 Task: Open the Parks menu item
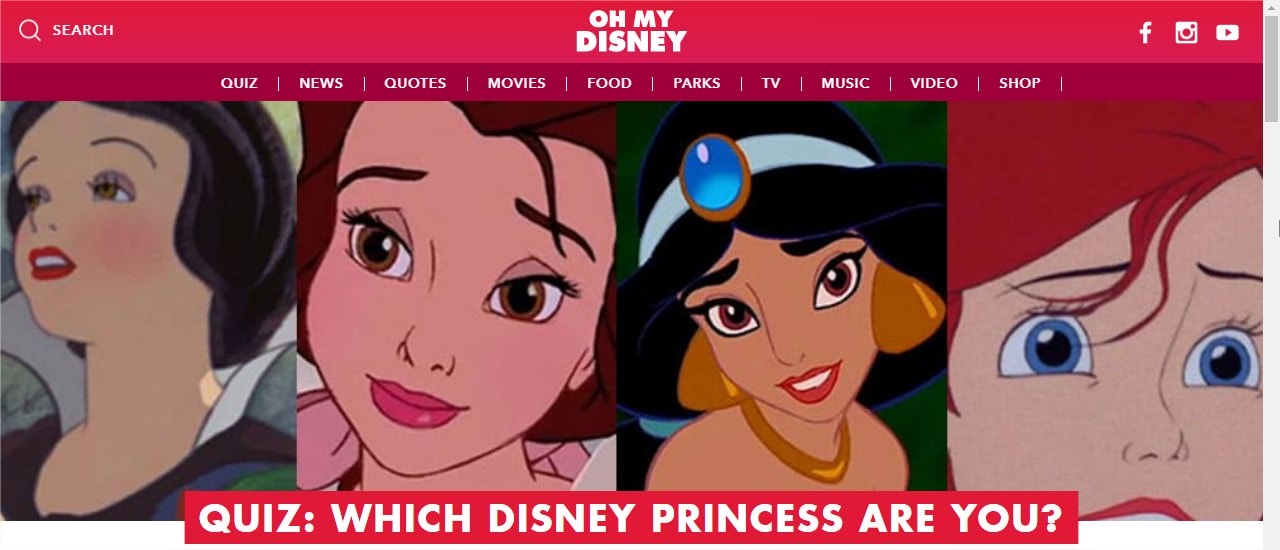click(x=696, y=83)
